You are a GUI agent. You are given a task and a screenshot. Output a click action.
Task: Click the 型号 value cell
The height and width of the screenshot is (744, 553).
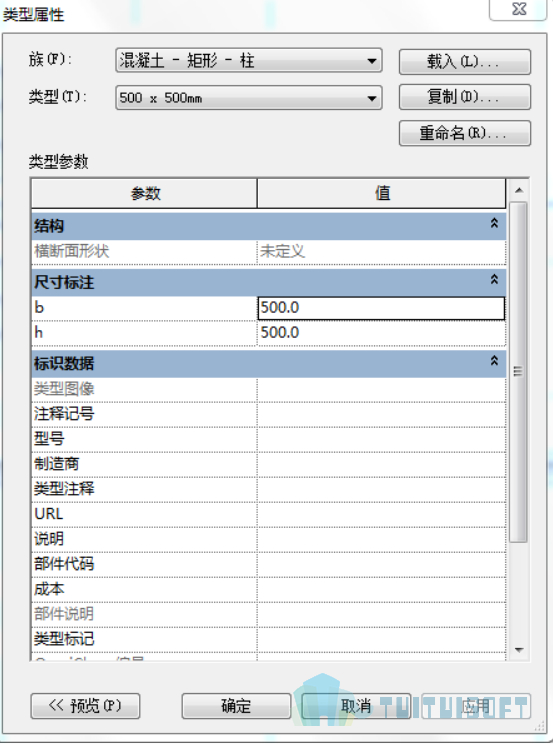click(381, 439)
